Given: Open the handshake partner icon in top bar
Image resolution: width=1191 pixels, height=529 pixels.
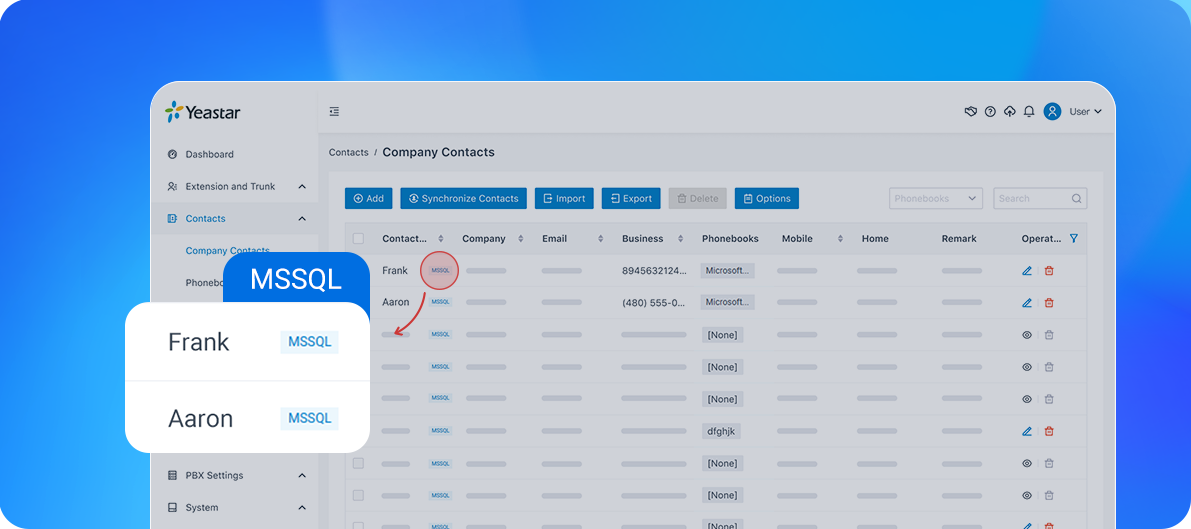Looking at the screenshot, I should (970, 112).
